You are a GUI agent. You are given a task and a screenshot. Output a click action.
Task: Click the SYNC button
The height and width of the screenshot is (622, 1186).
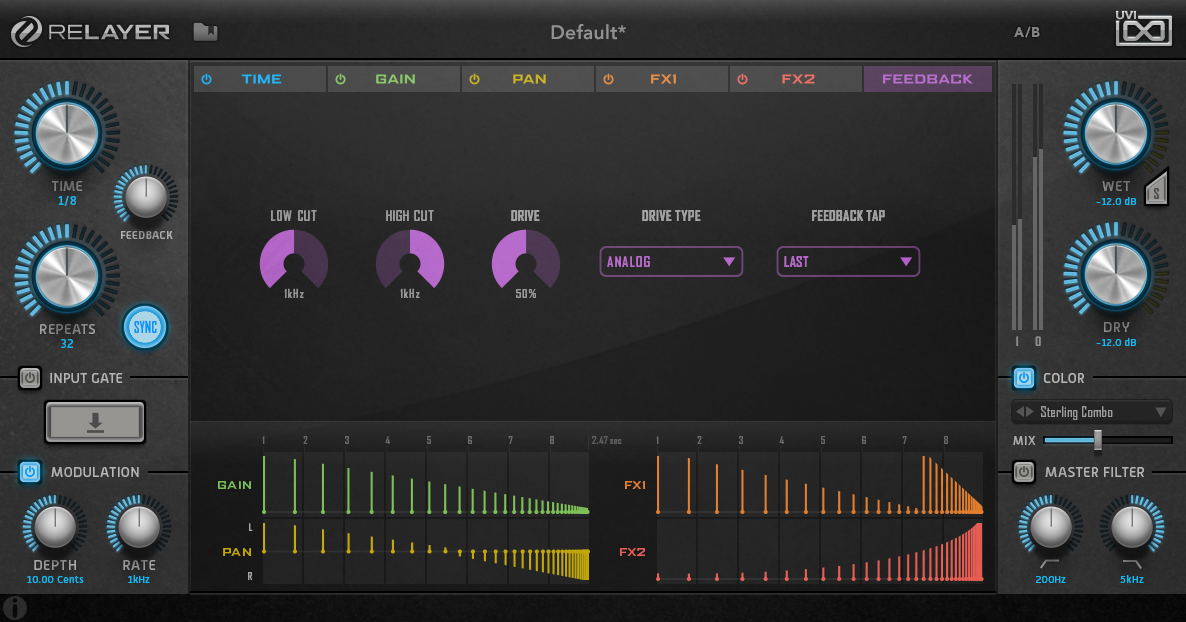(145, 327)
